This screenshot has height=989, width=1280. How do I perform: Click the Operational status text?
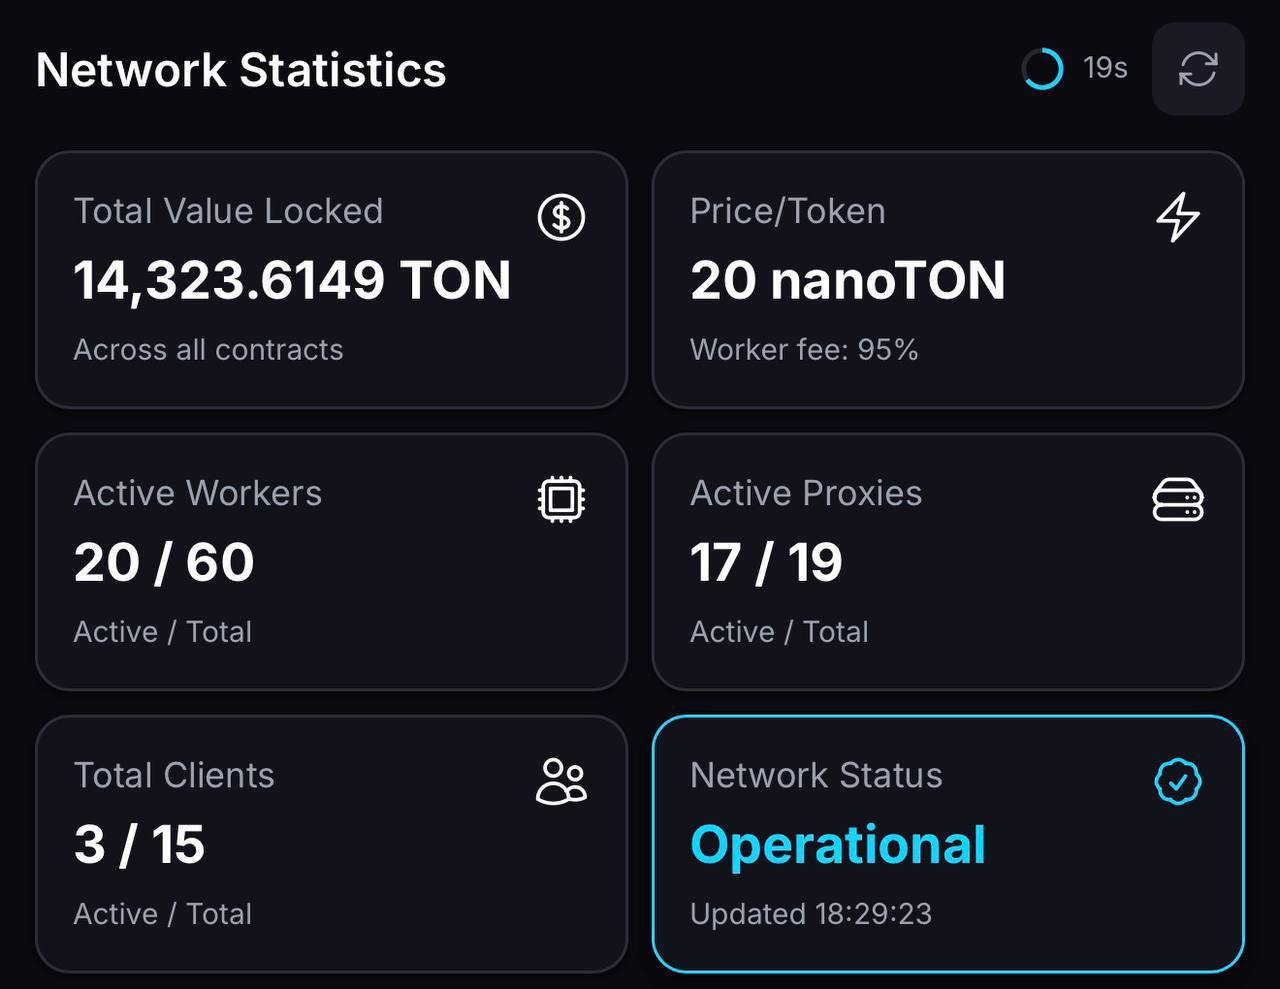[838, 844]
